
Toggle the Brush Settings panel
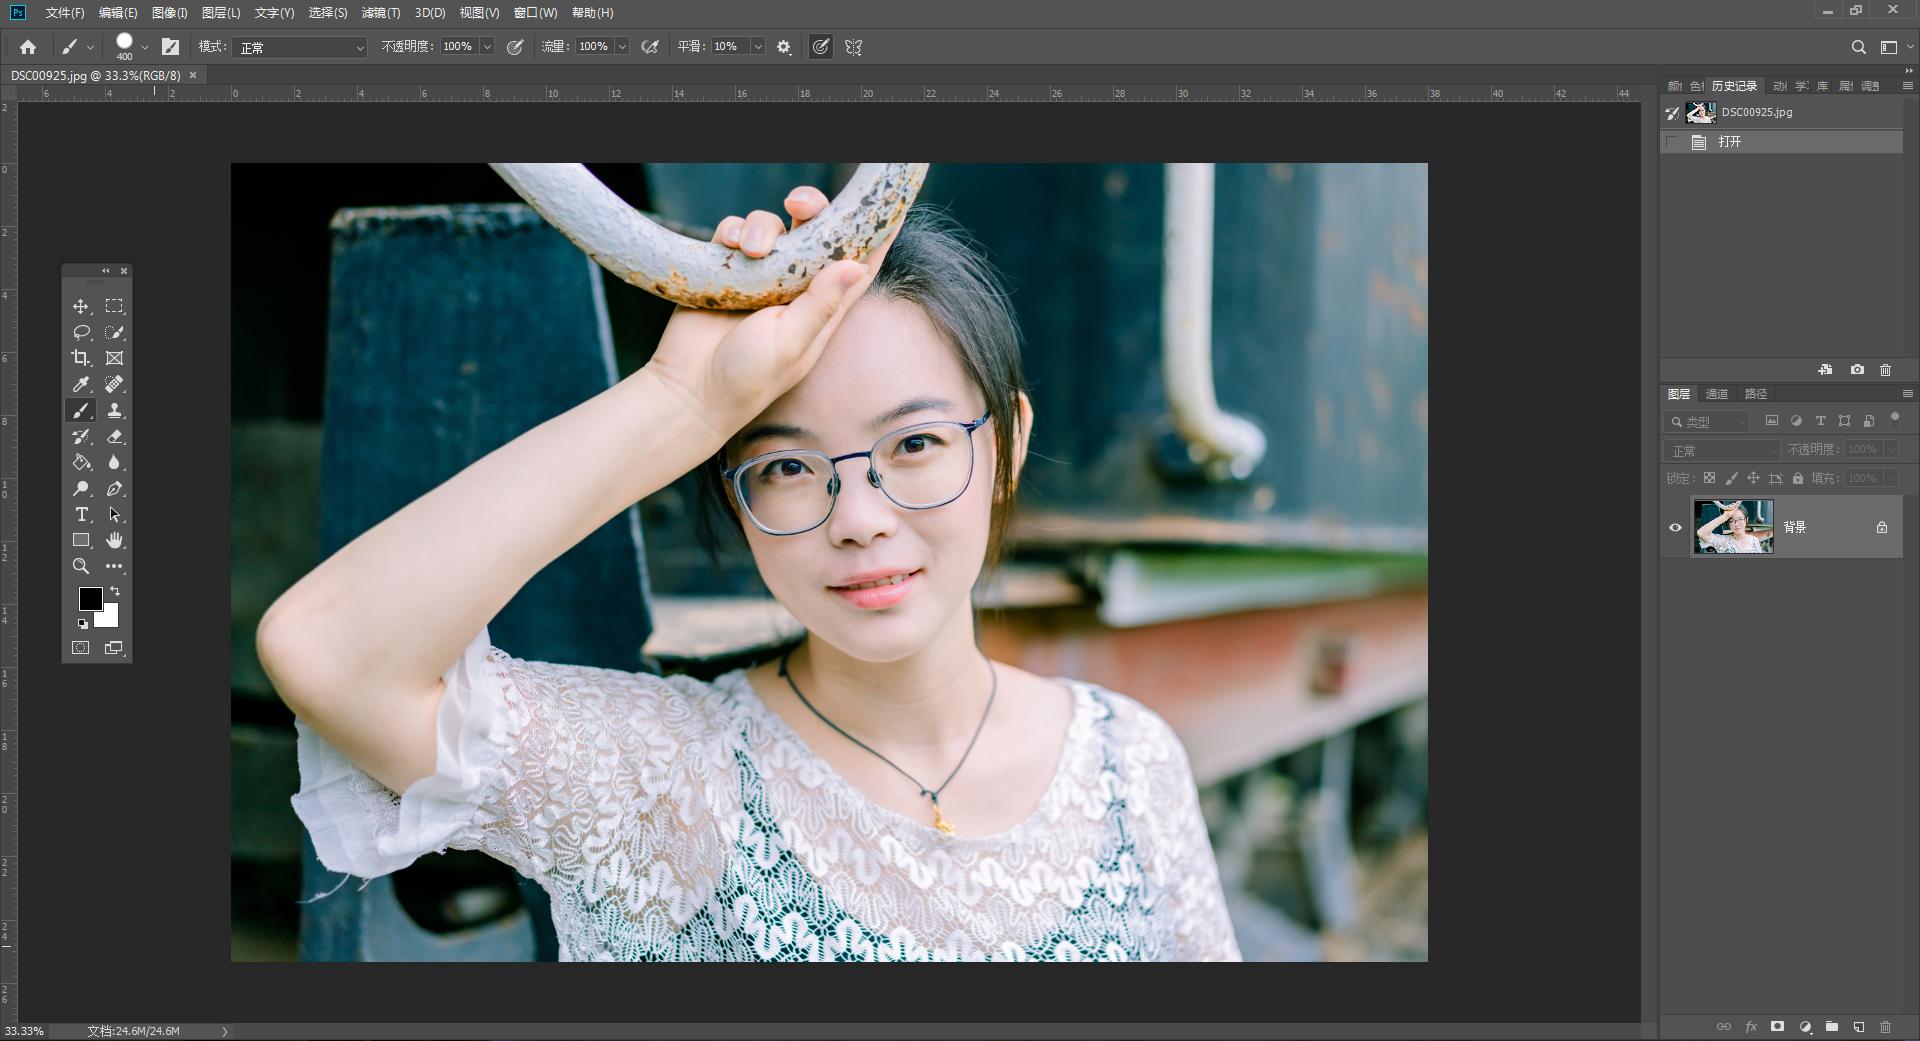pos(171,47)
